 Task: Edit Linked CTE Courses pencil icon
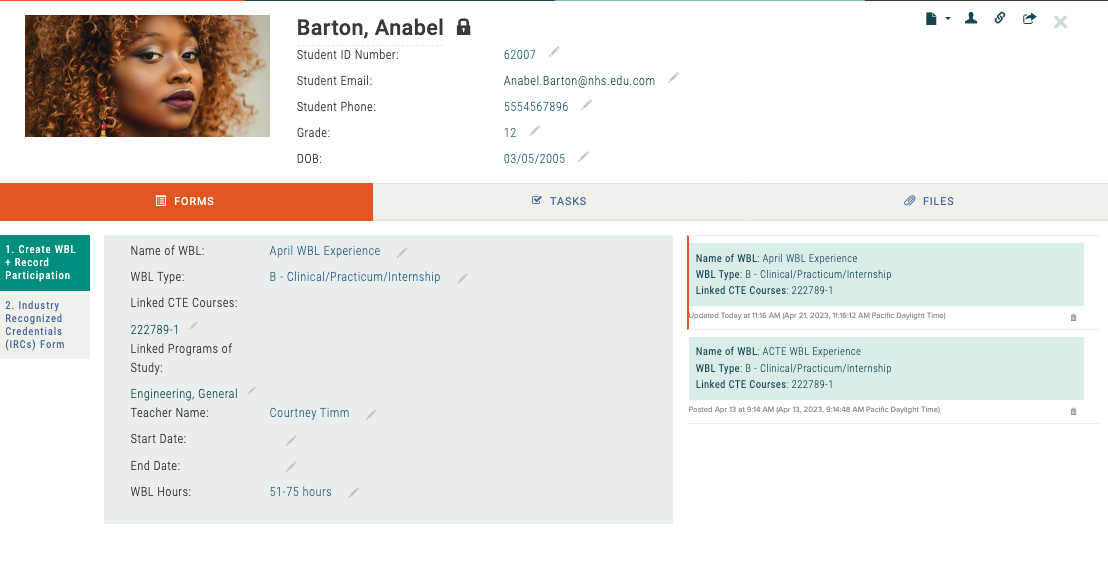point(193,326)
